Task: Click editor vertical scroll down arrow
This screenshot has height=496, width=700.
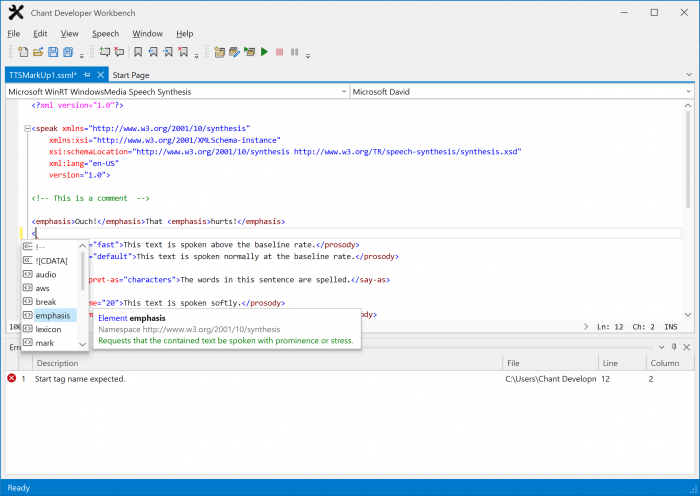Action: point(688,315)
